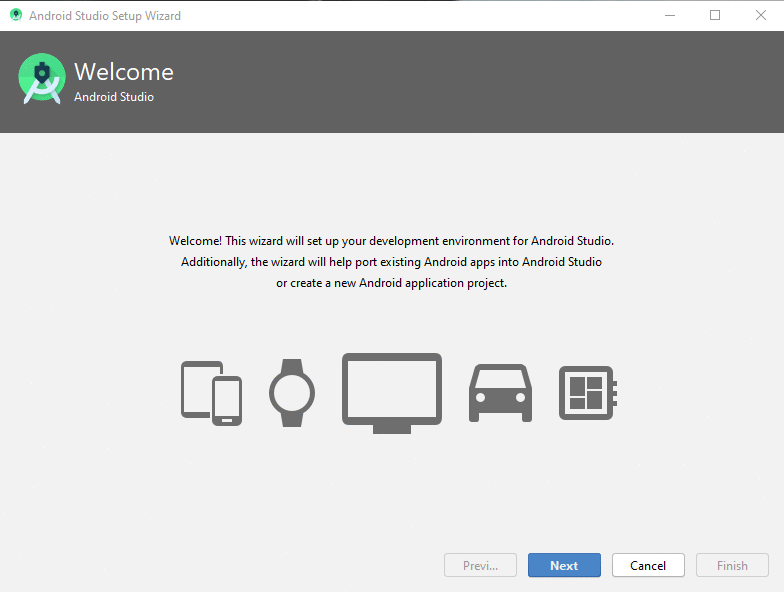784x592 pixels.
Task: Click the line starting "Additionally, the wizard"
Action: [391, 262]
